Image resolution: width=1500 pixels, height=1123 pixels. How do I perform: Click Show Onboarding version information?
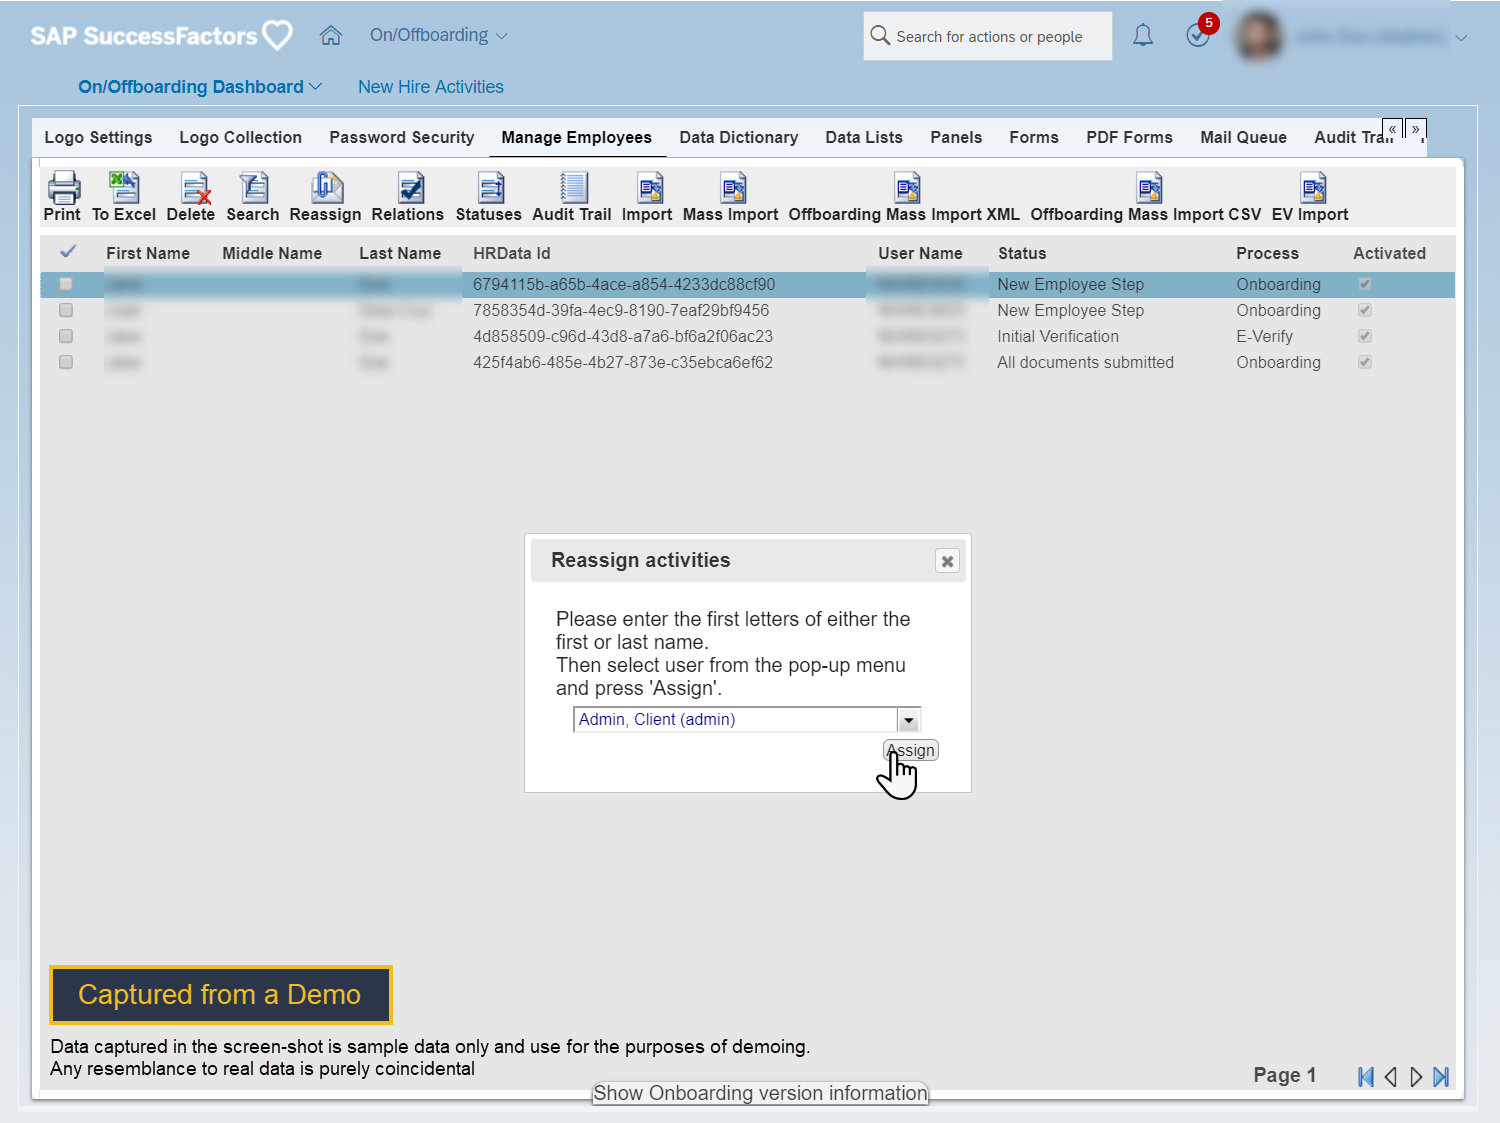760,1093
